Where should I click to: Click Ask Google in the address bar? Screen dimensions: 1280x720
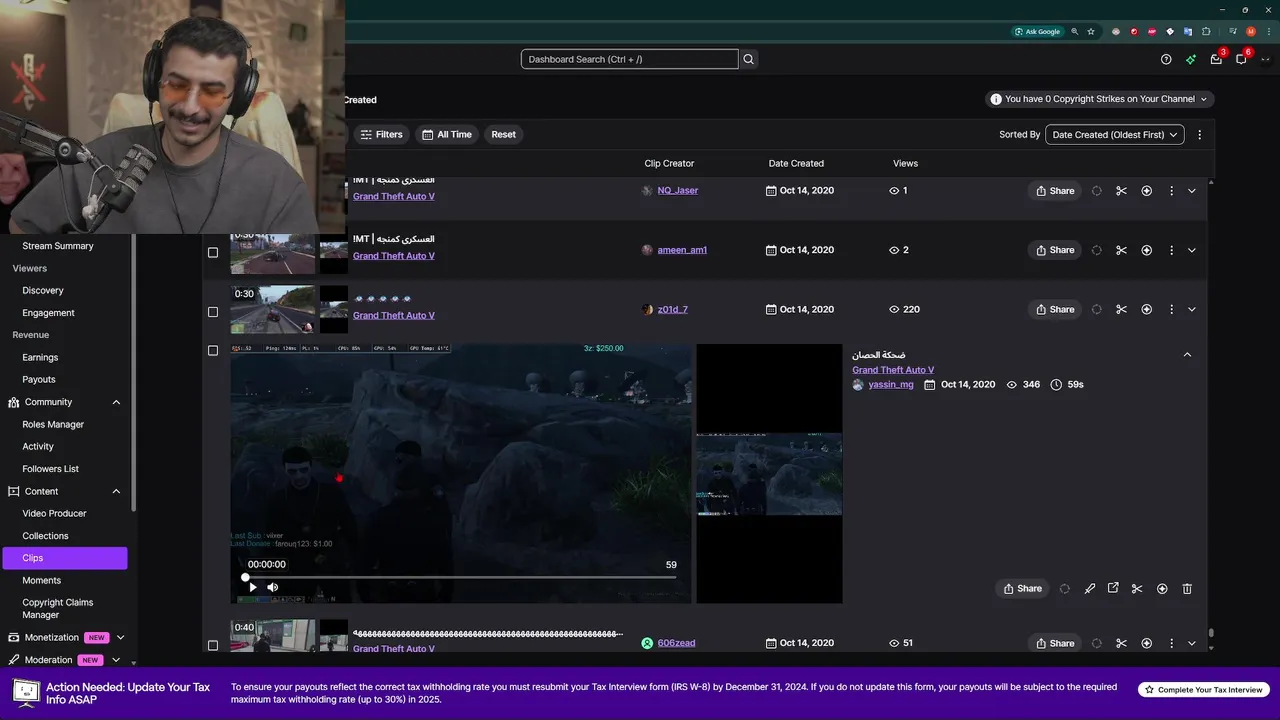point(1037,31)
